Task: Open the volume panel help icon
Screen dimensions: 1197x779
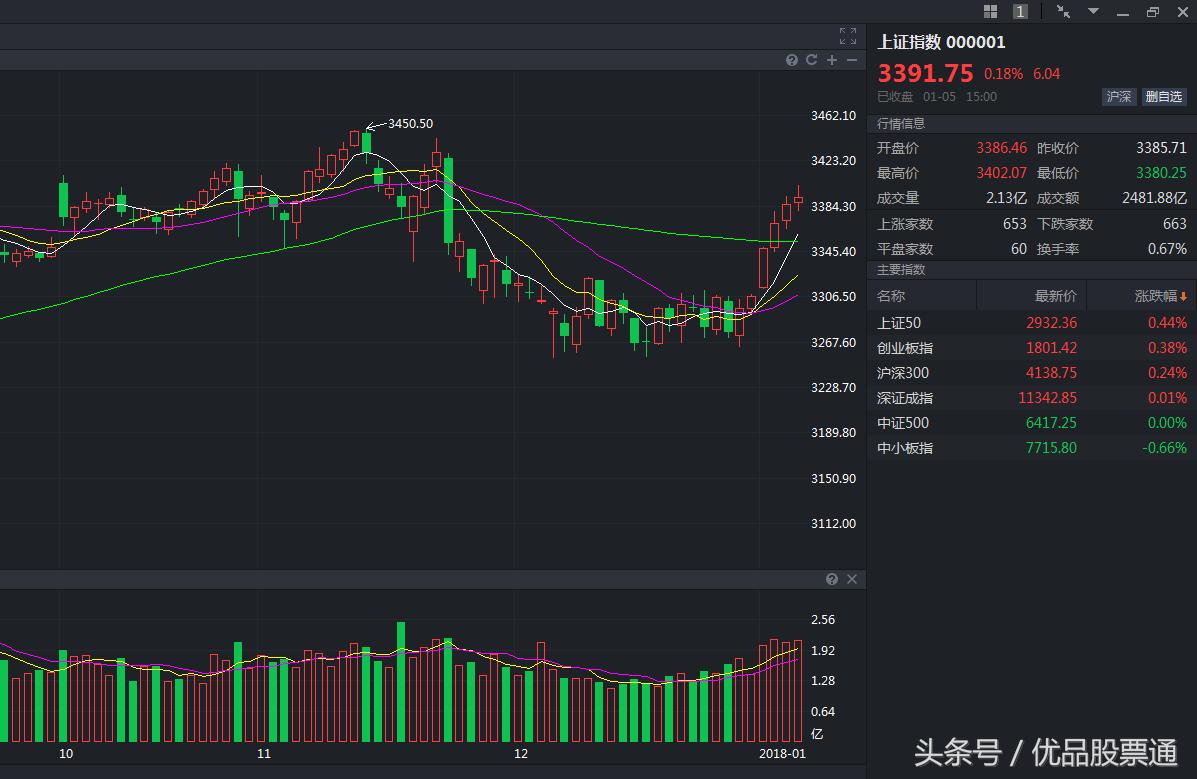Action: [832, 579]
